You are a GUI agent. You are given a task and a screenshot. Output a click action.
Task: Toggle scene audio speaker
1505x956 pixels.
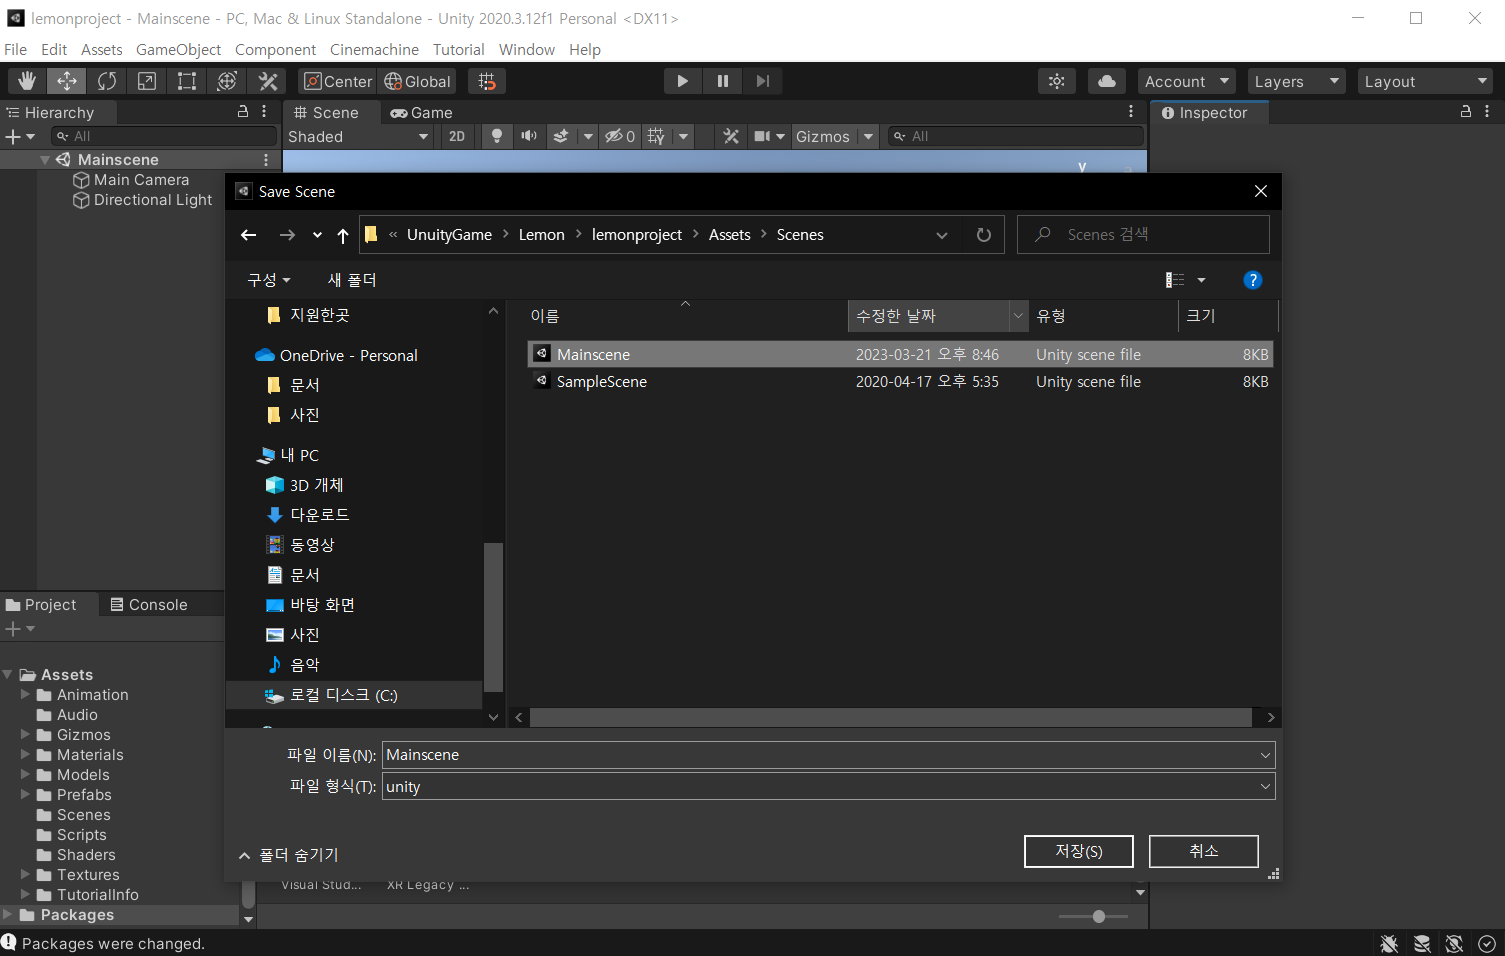pos(529,136)
